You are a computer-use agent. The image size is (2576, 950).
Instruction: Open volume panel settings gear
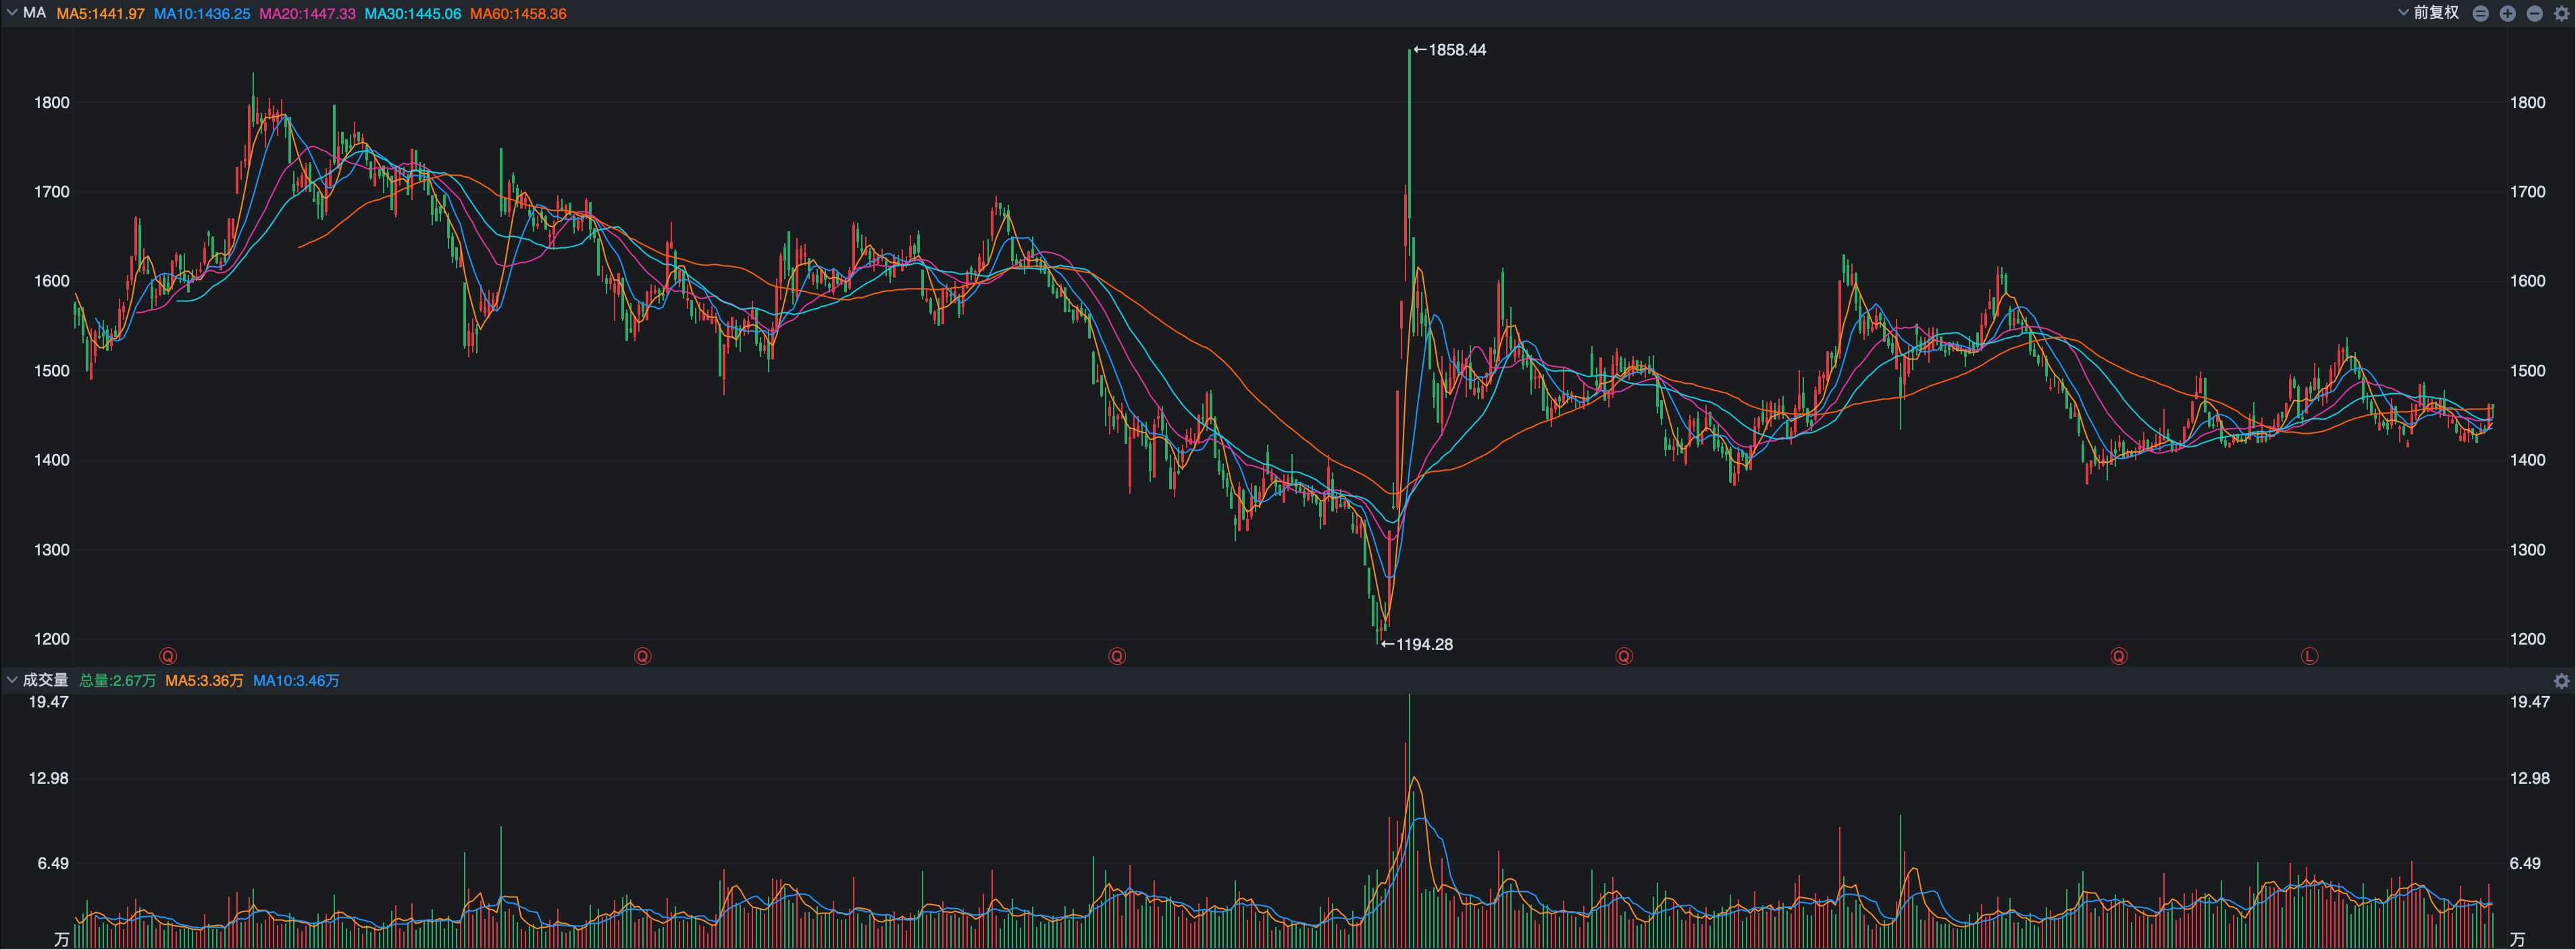[x=2561, y=681]
